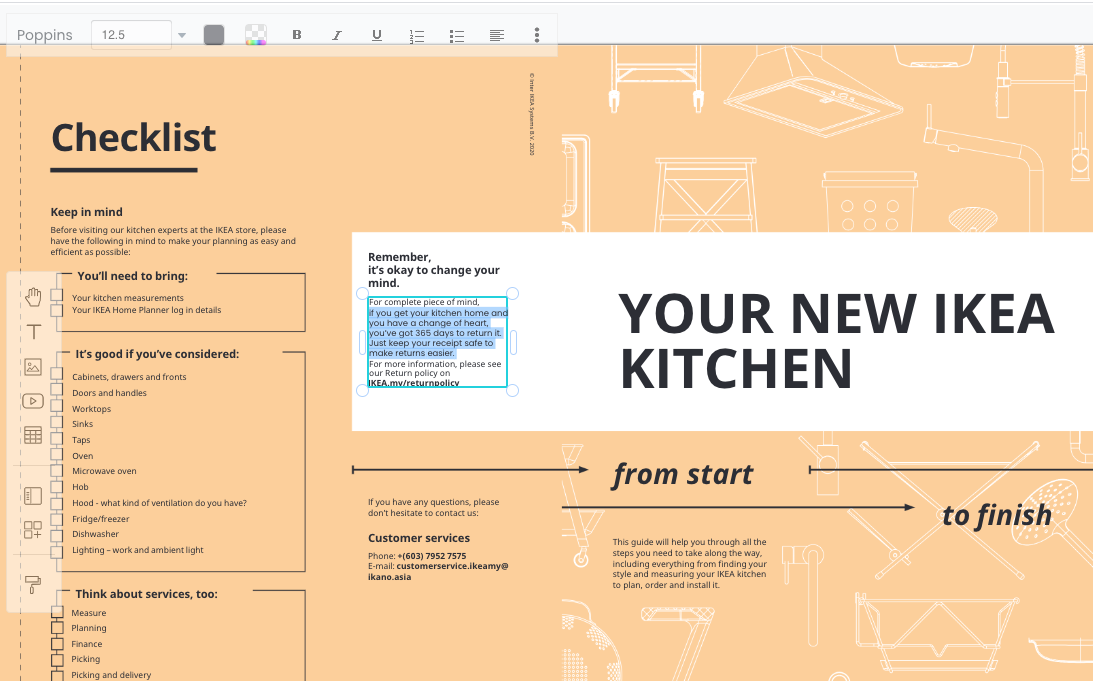Expand the text alignment options
1093x681 pixels.
pos(497,35)
